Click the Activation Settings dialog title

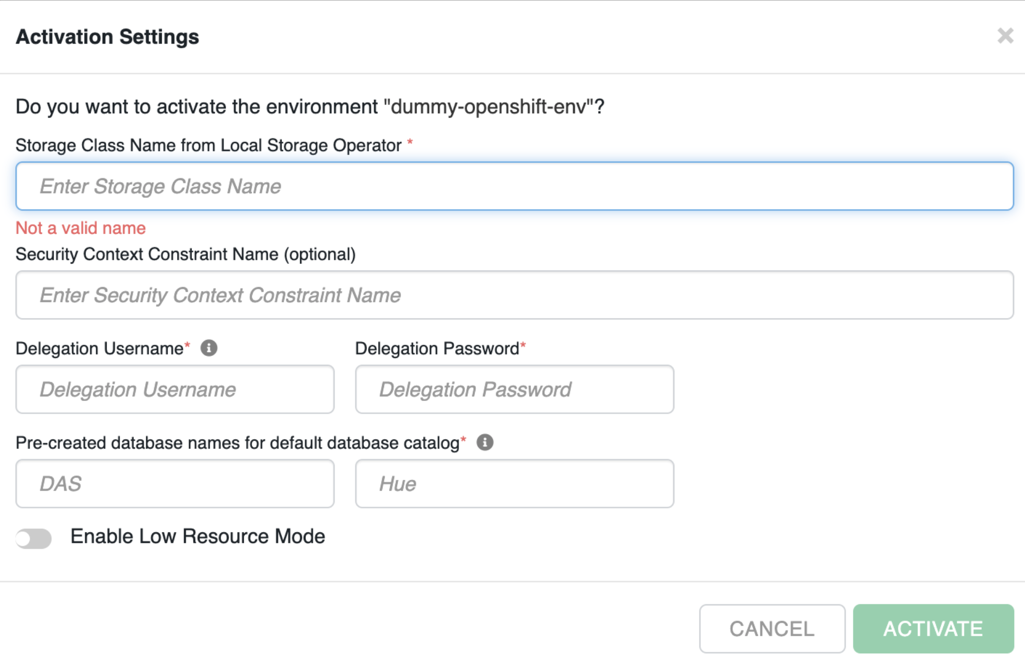pyautogui.click(x=106, y=36)
